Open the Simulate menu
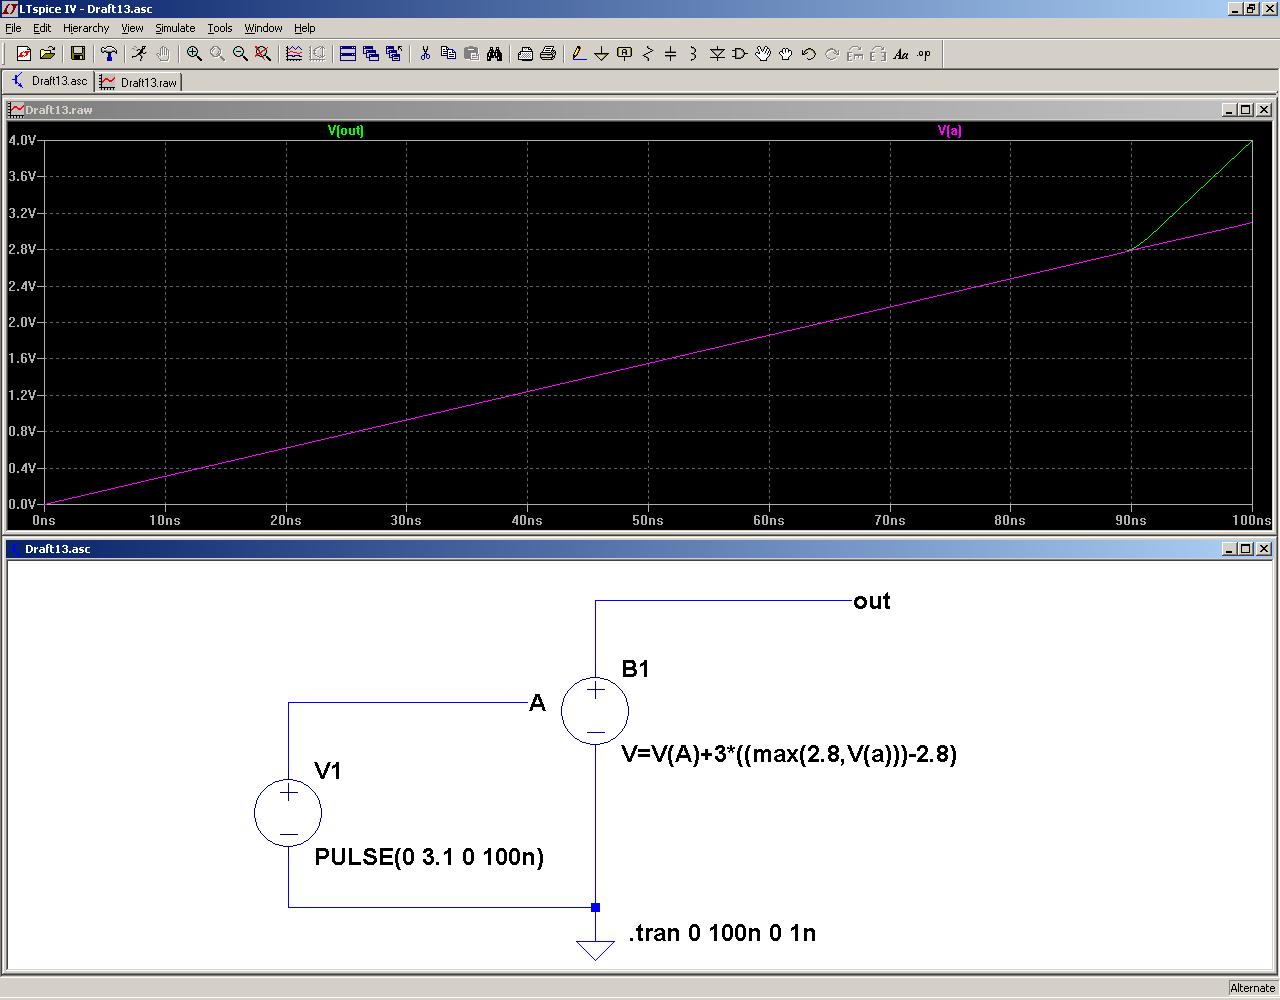The width and height of the screenshot is (1280, 1000). [x=175, y=28]
